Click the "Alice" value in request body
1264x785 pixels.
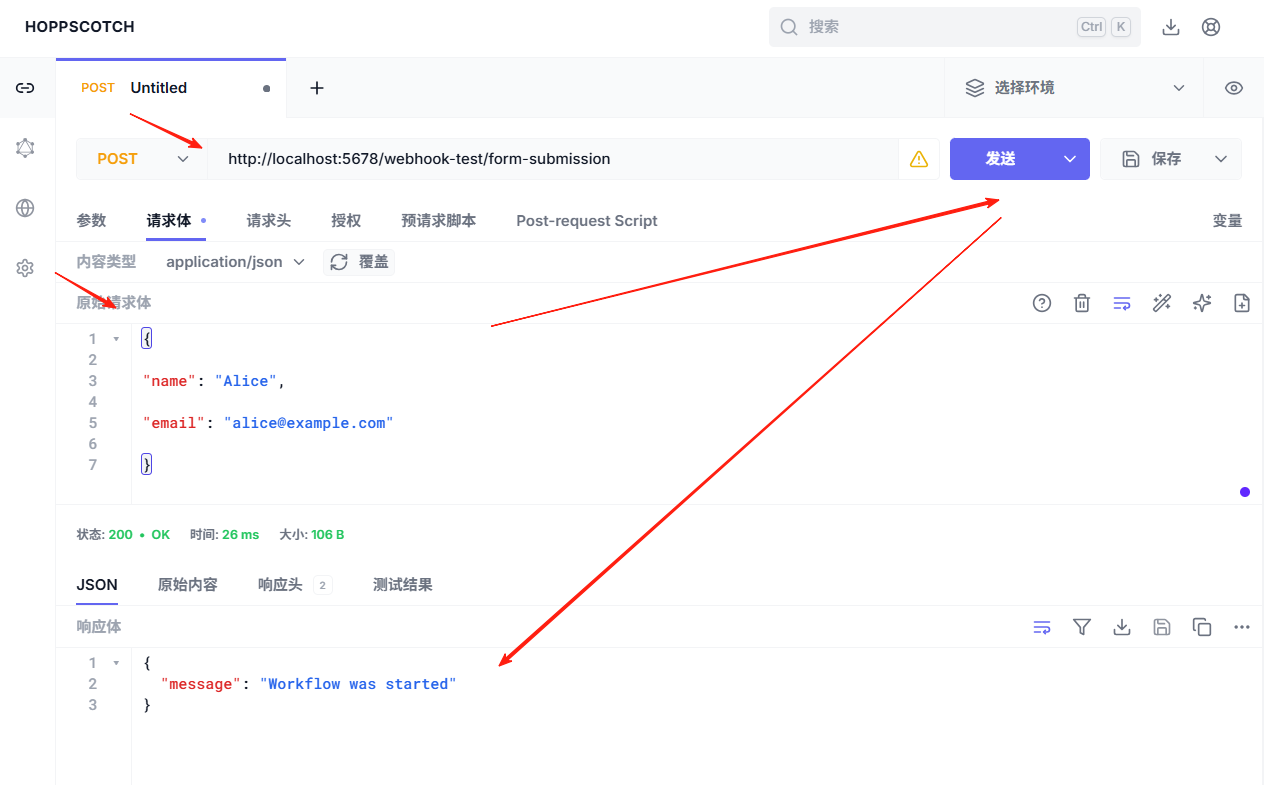(246, 381)
